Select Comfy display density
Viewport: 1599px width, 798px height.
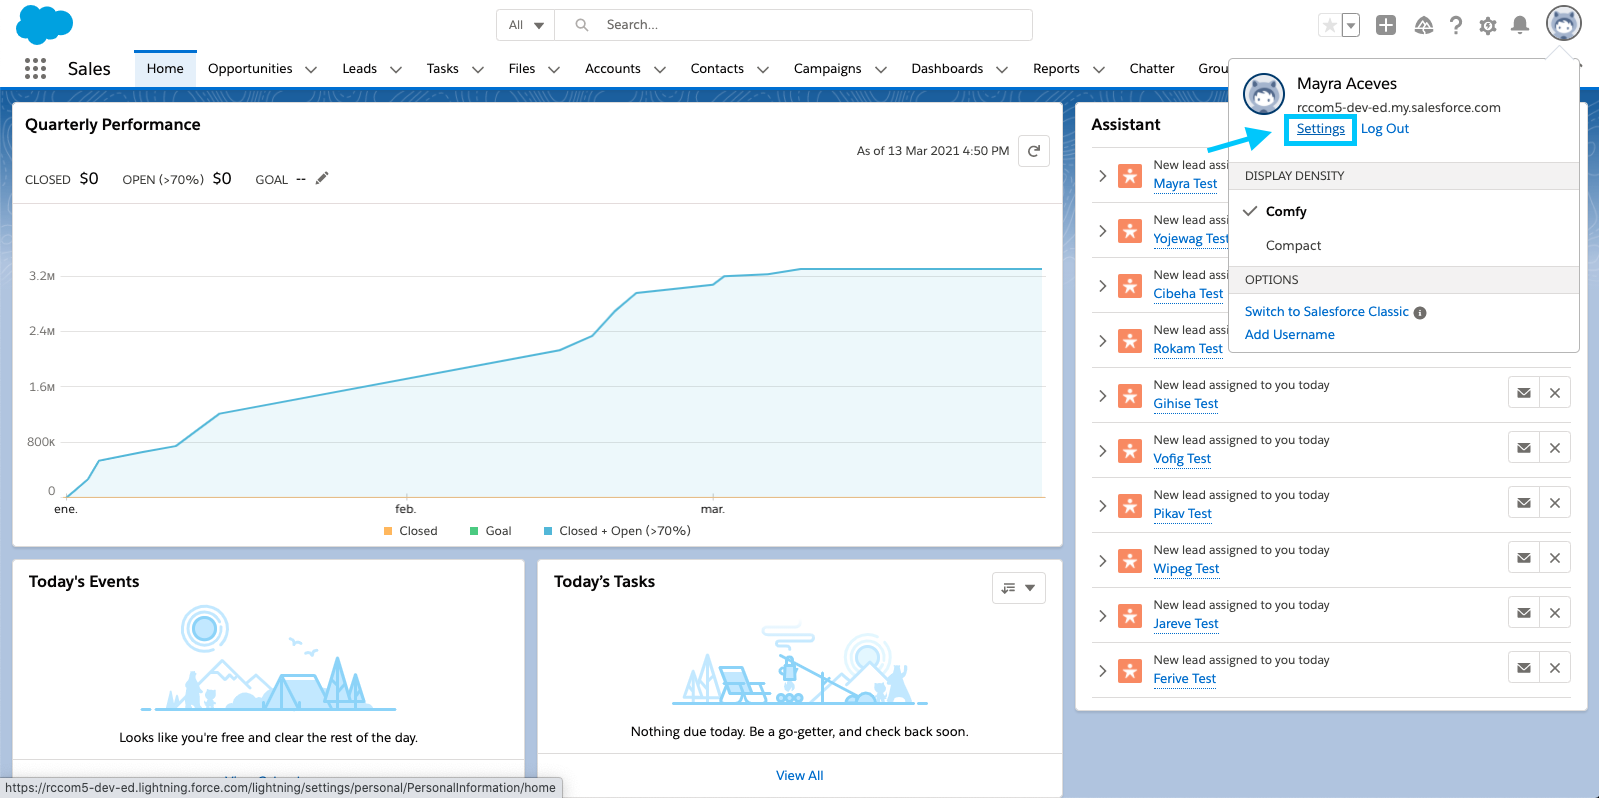1285,212
